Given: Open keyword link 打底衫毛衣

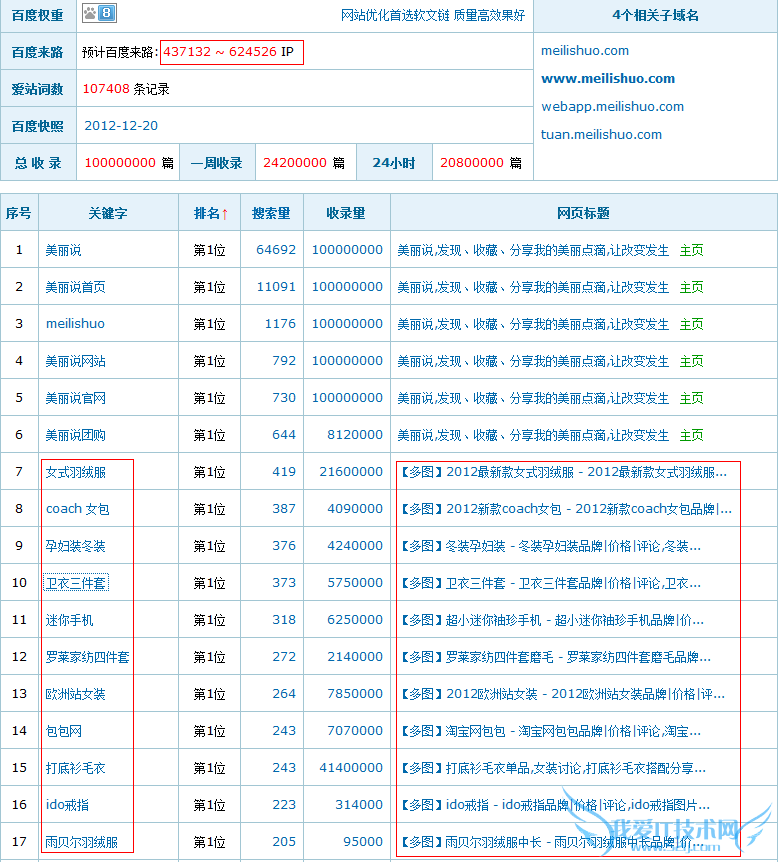Looking at the screenshot, I should click(x=75, y=768).
